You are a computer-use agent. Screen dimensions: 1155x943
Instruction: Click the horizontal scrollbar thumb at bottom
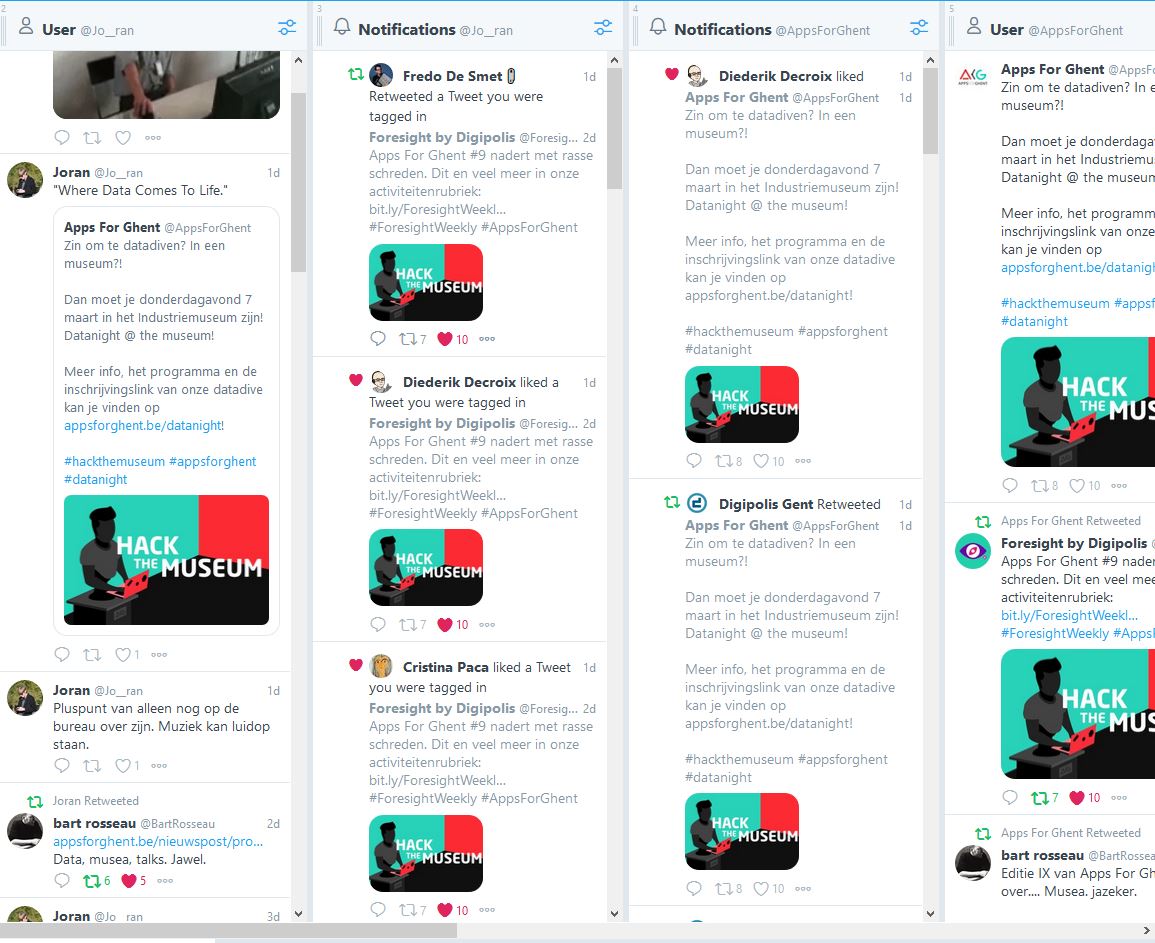point(228,932)
